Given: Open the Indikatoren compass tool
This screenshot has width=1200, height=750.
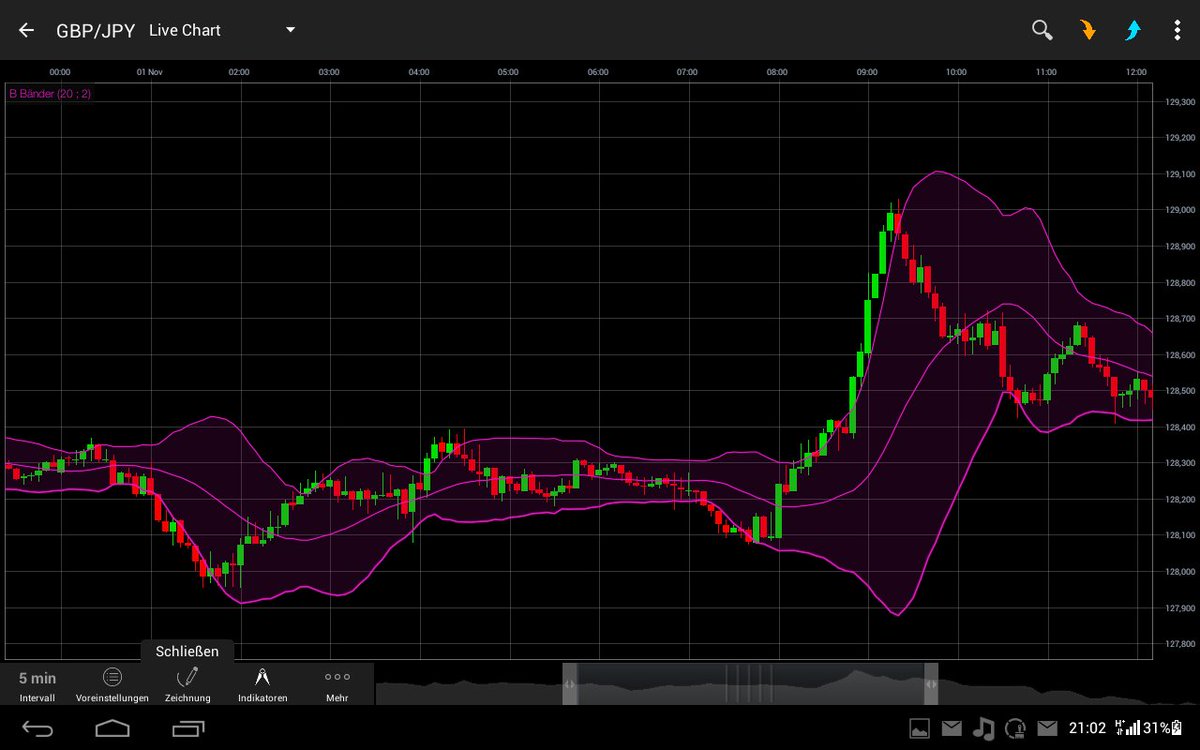Looking at the screenshot, I should (262, 685).
